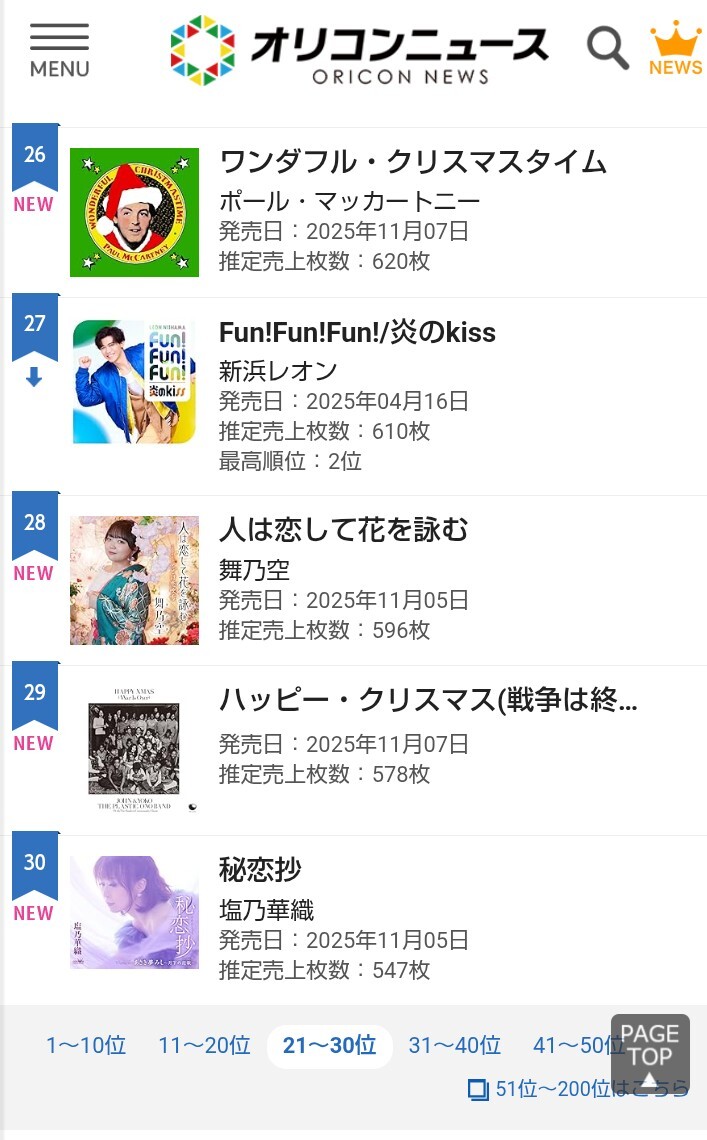This screenshot has width=707, height=1140.
Task: Go to the 1〜10位 ranking page
Action: pyautogui.click(x=86, y=1045)
